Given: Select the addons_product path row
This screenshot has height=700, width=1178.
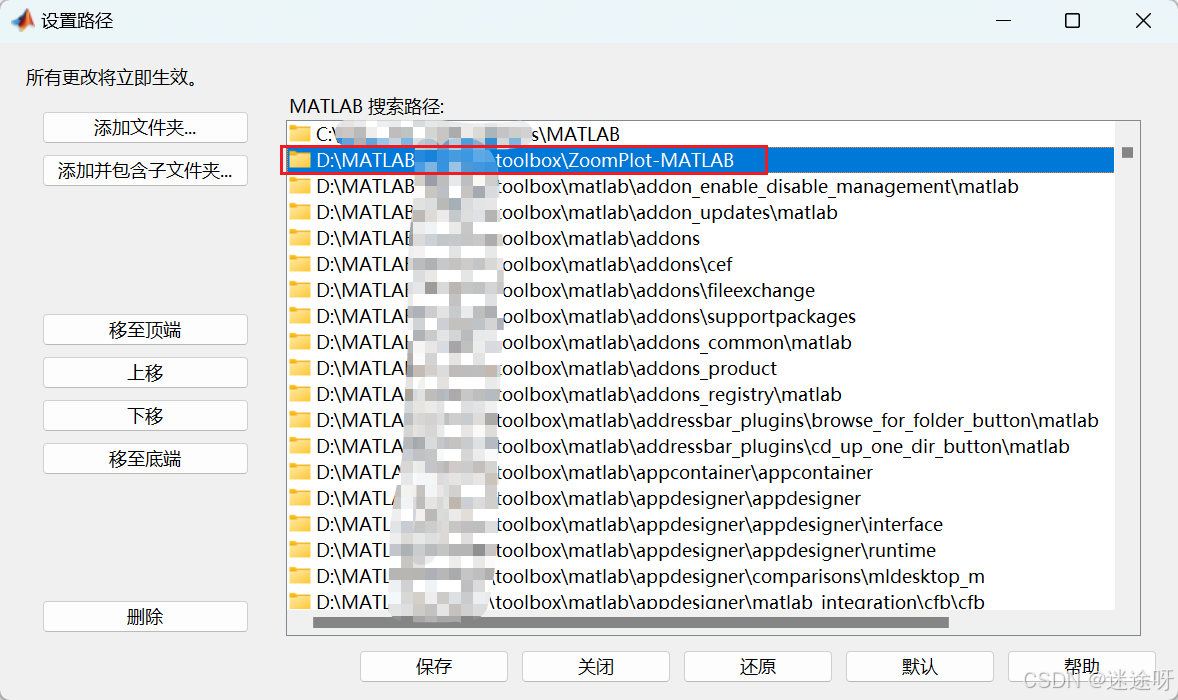Looking at the screenshot, I should click(700, 368).
